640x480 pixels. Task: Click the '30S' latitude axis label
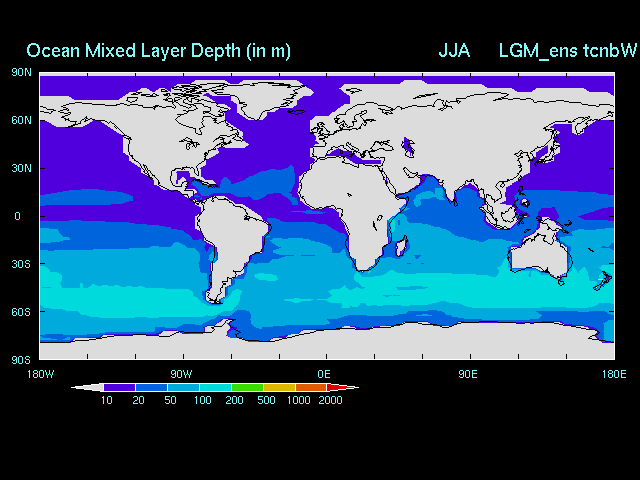21,264
